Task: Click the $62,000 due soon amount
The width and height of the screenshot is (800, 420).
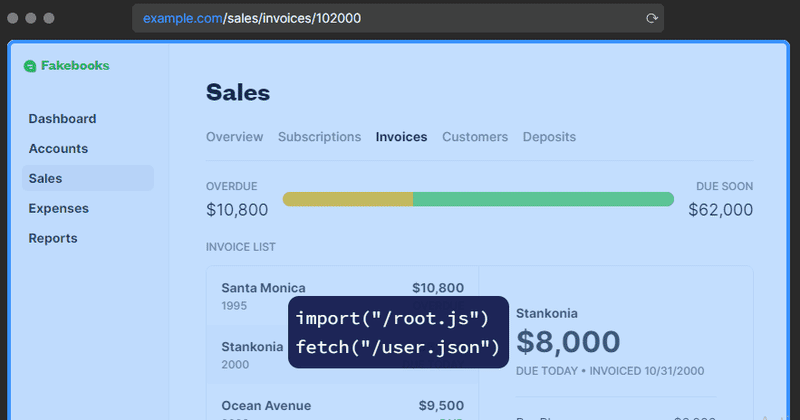Action: click(720, 210)
